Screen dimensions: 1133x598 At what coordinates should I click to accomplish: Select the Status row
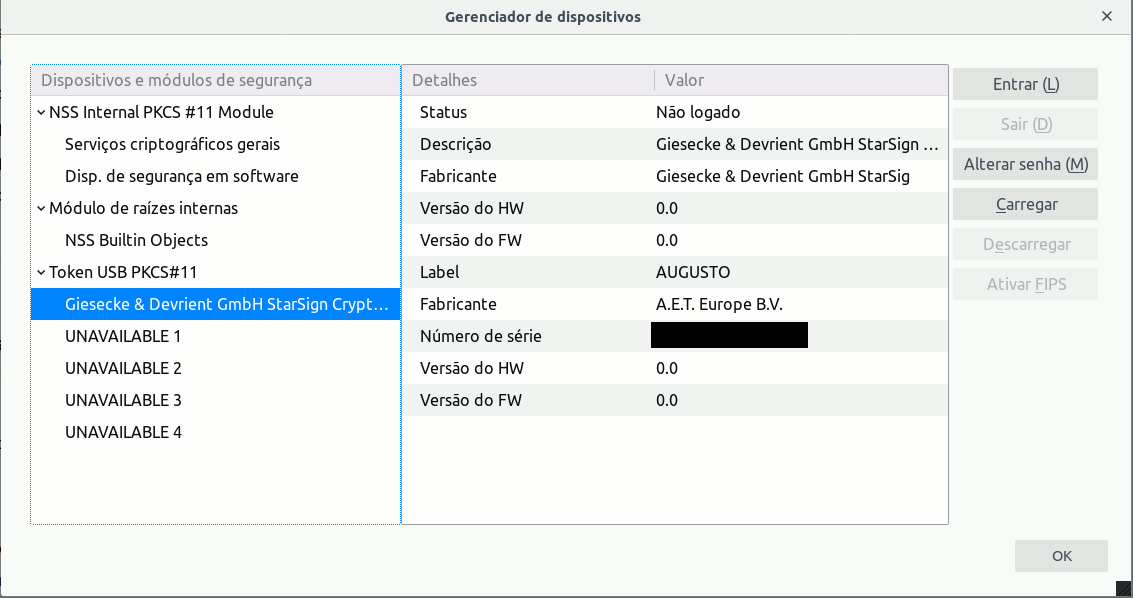click(675, 113)
